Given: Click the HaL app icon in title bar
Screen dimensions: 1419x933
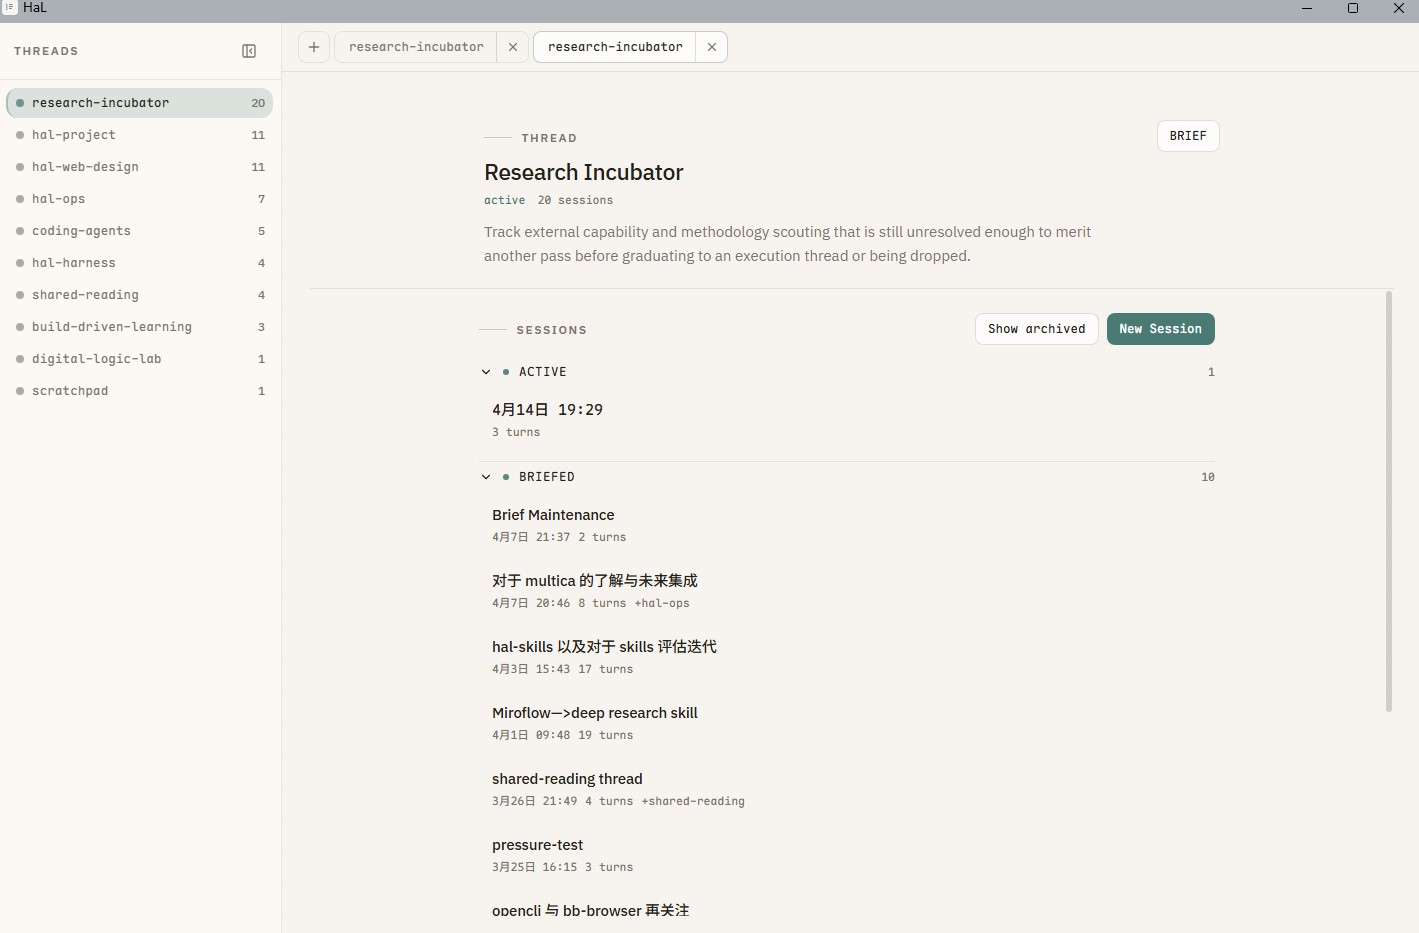Looking at the screenshot, I should 10,8.
